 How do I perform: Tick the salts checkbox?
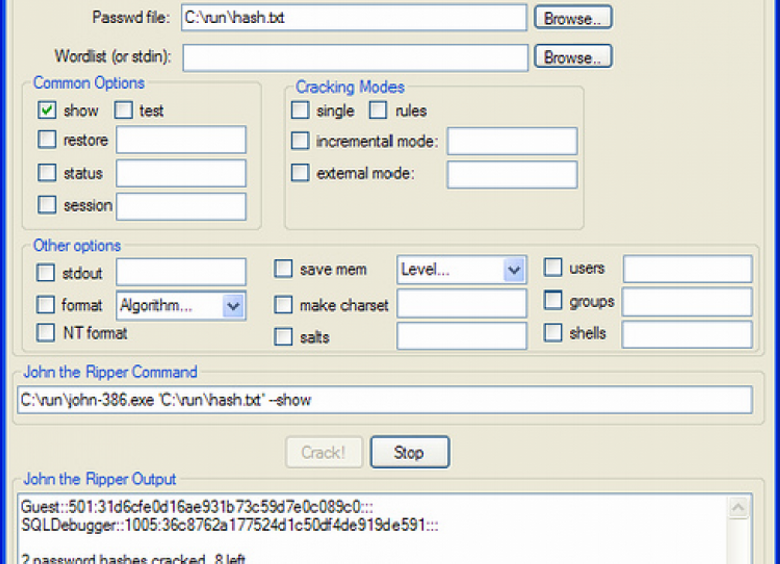[x=283, y=337]
